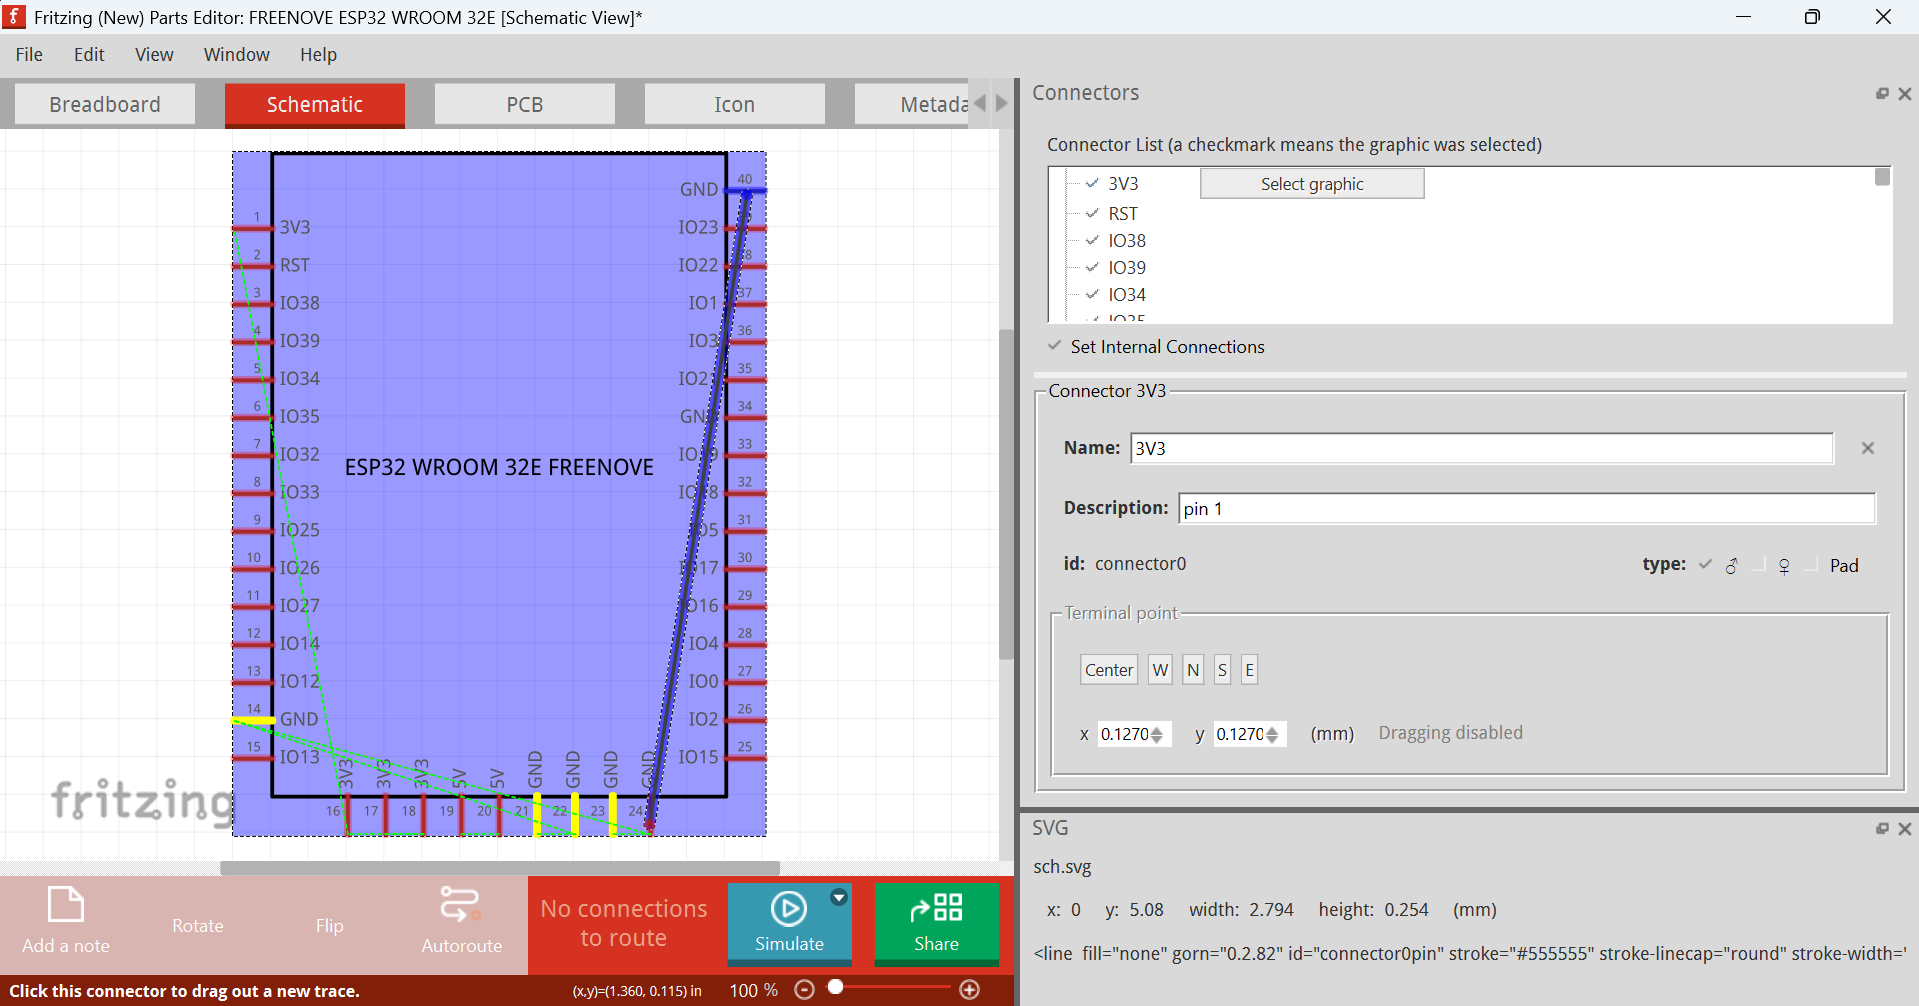Open the View menu
Image resolution: width=1919 pixels, height=1006 pixels.
coord(154,54)
